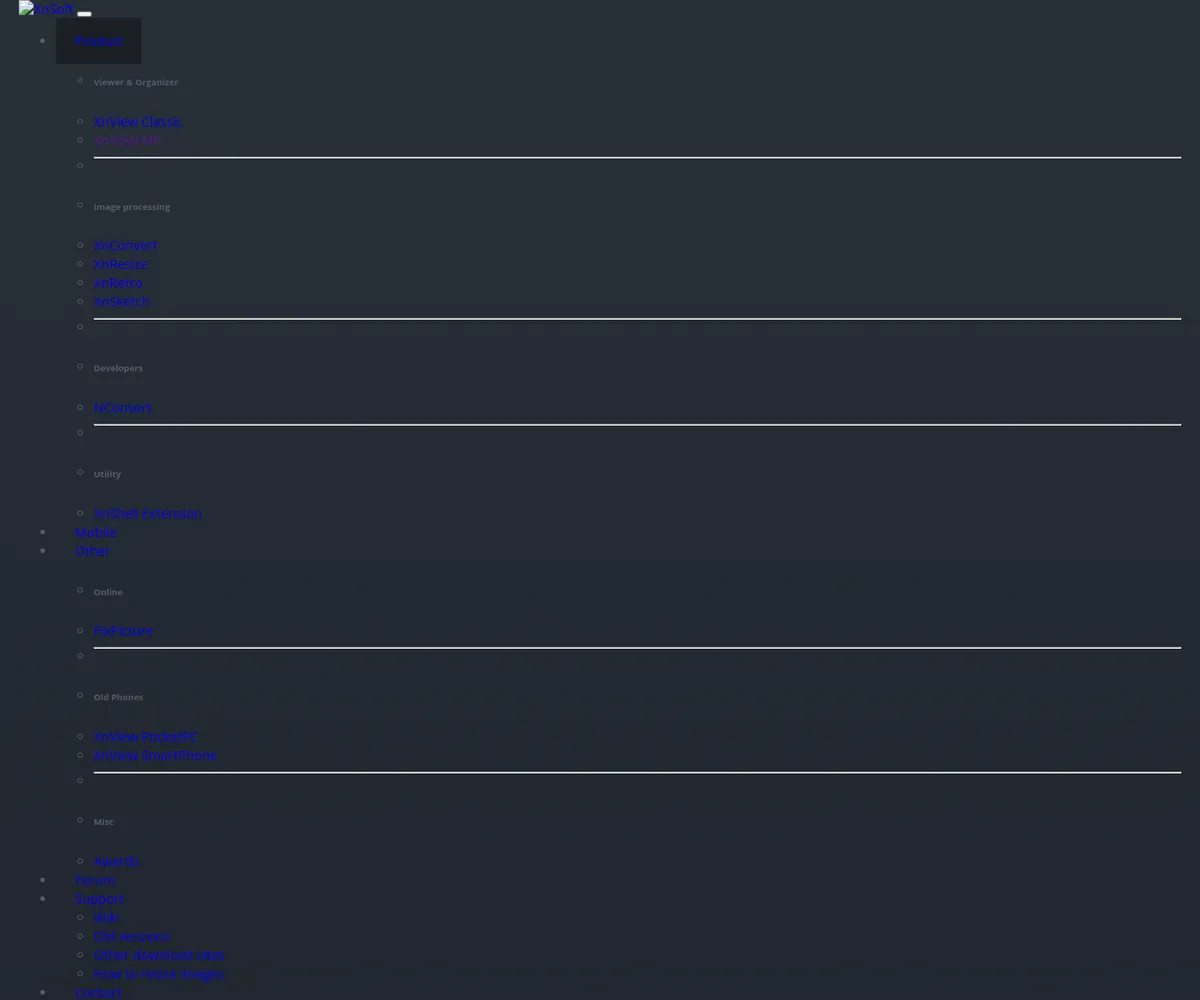Image resolution: width=1200 pixels, height=1000 pixels.
Task: Open FixPicture under Online
Action: click(x=123, y=630)
